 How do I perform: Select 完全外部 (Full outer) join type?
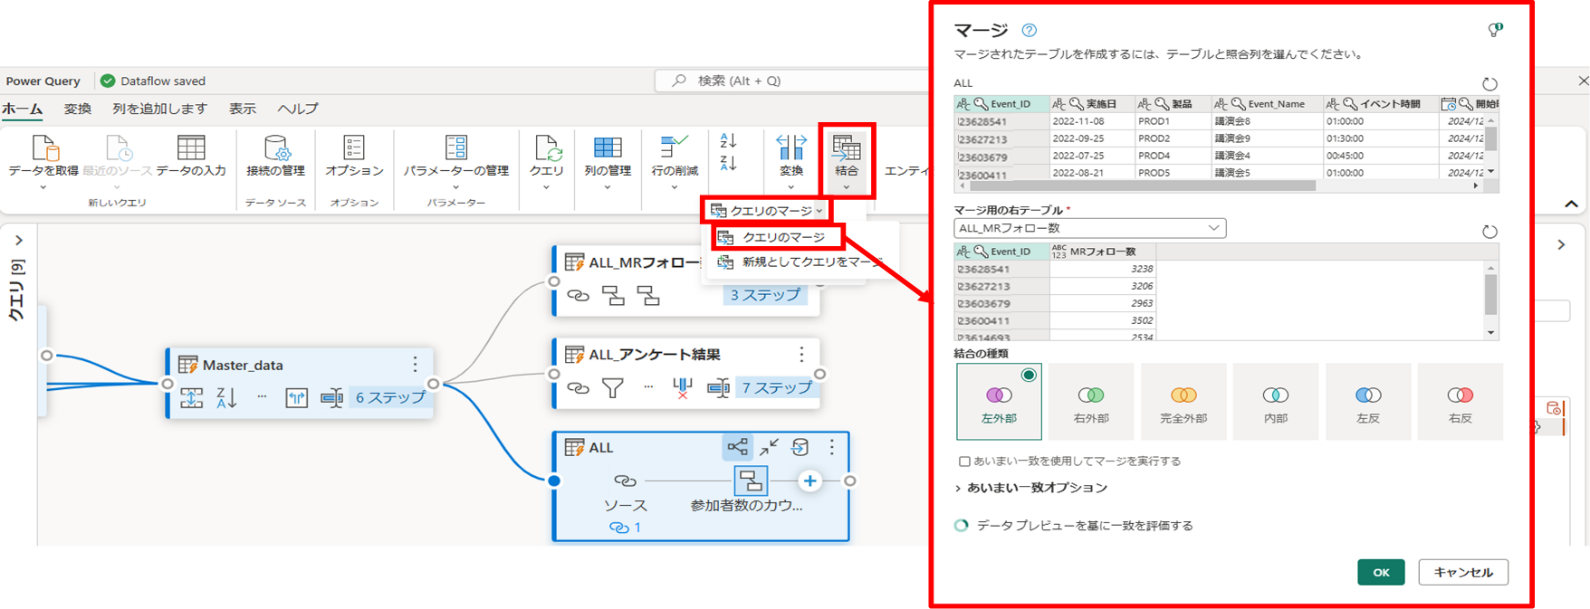pos(1183,402)
